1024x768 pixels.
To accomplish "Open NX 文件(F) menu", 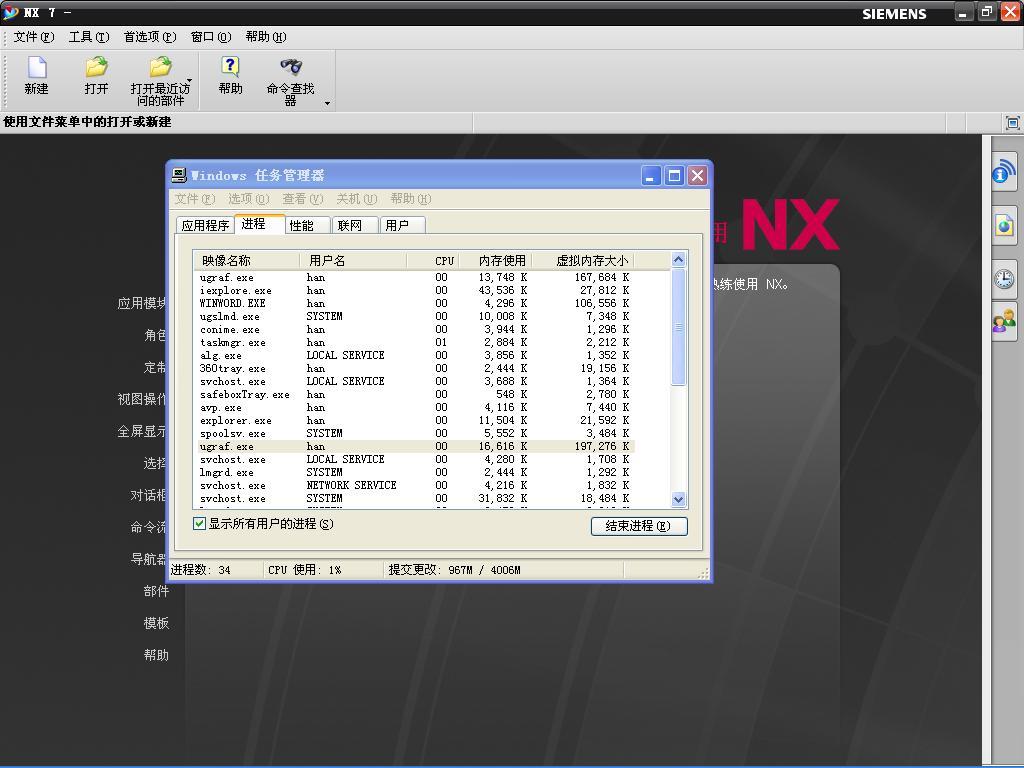I will click(x=34, y=37).
